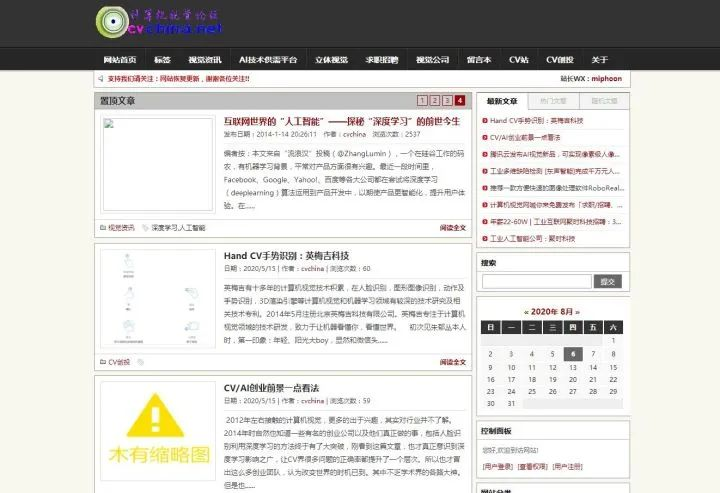Select featured slide number 4
720x493 pixels.
pyautogui.click(x=460, y=101)
